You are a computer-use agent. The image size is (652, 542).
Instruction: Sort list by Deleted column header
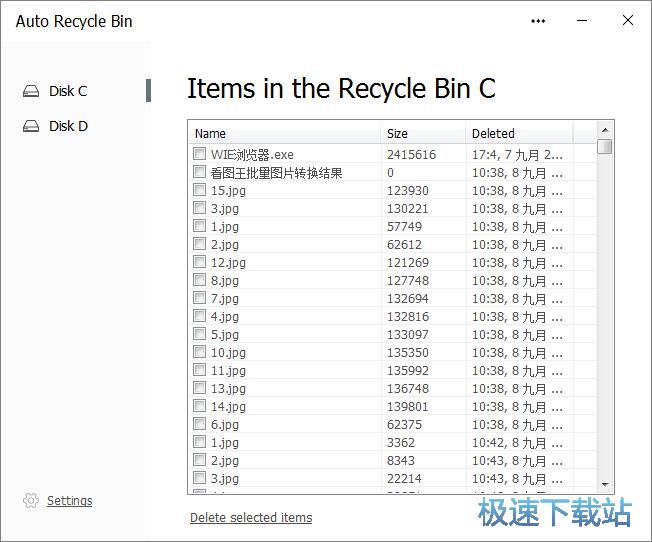[519, 134]
